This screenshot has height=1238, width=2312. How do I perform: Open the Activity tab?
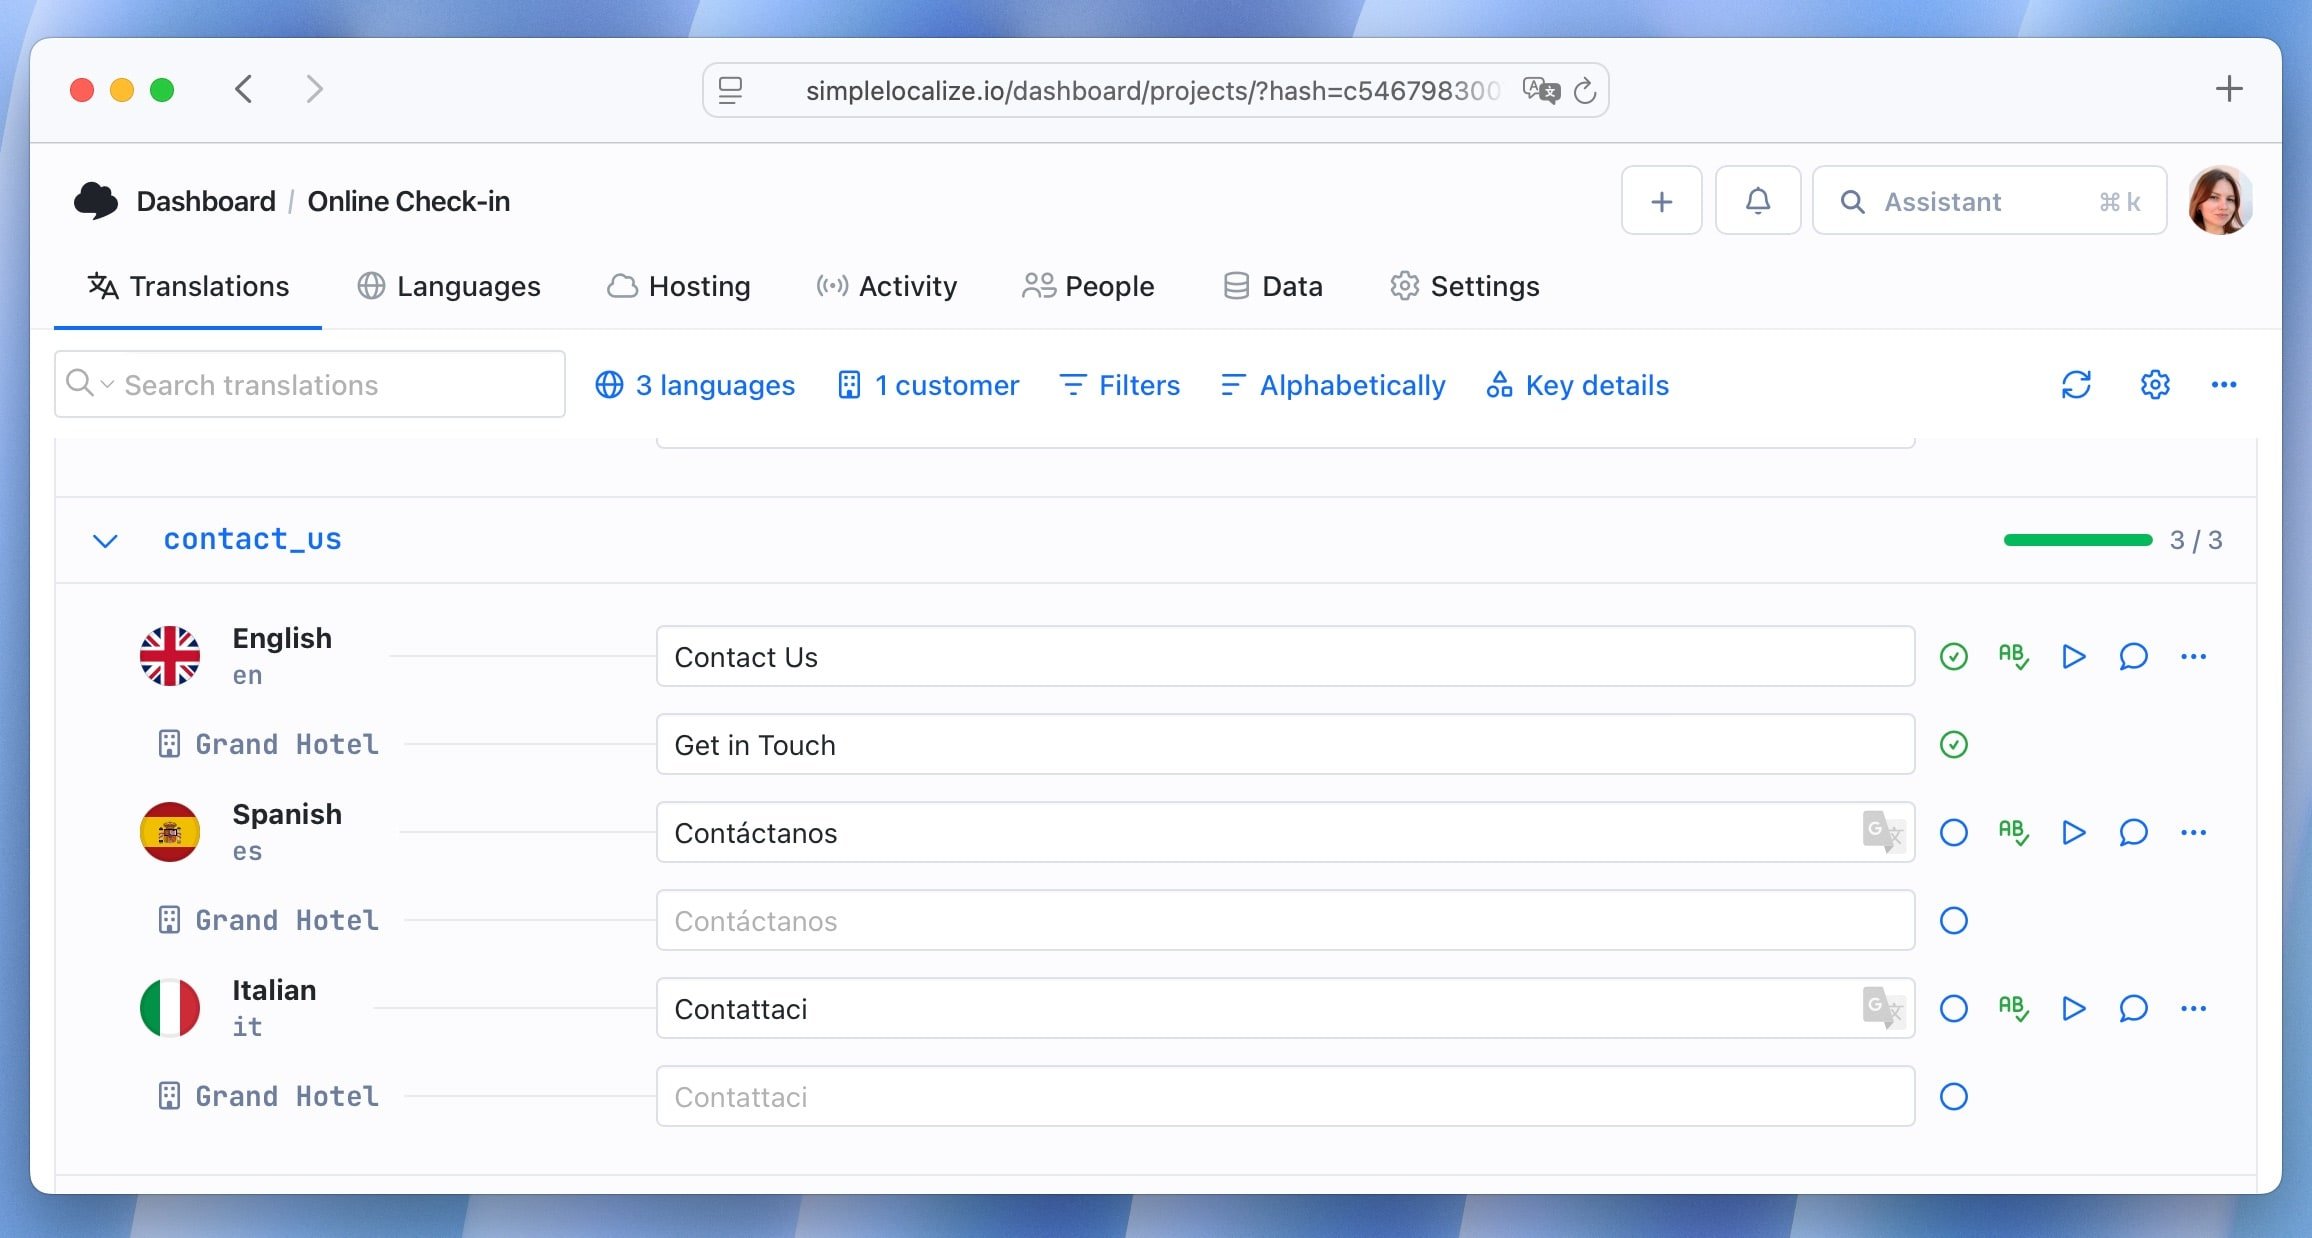point(885,286)
